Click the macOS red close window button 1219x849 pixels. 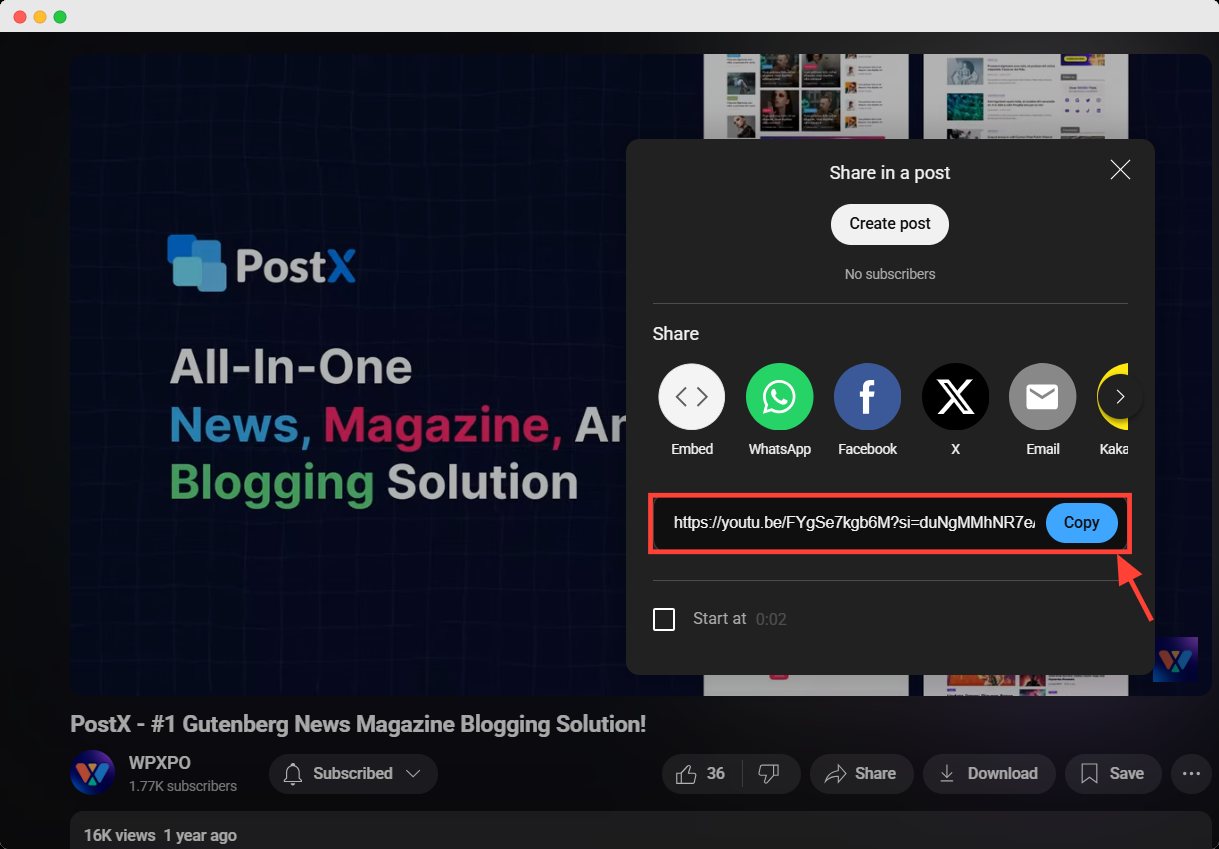[20, 17]
